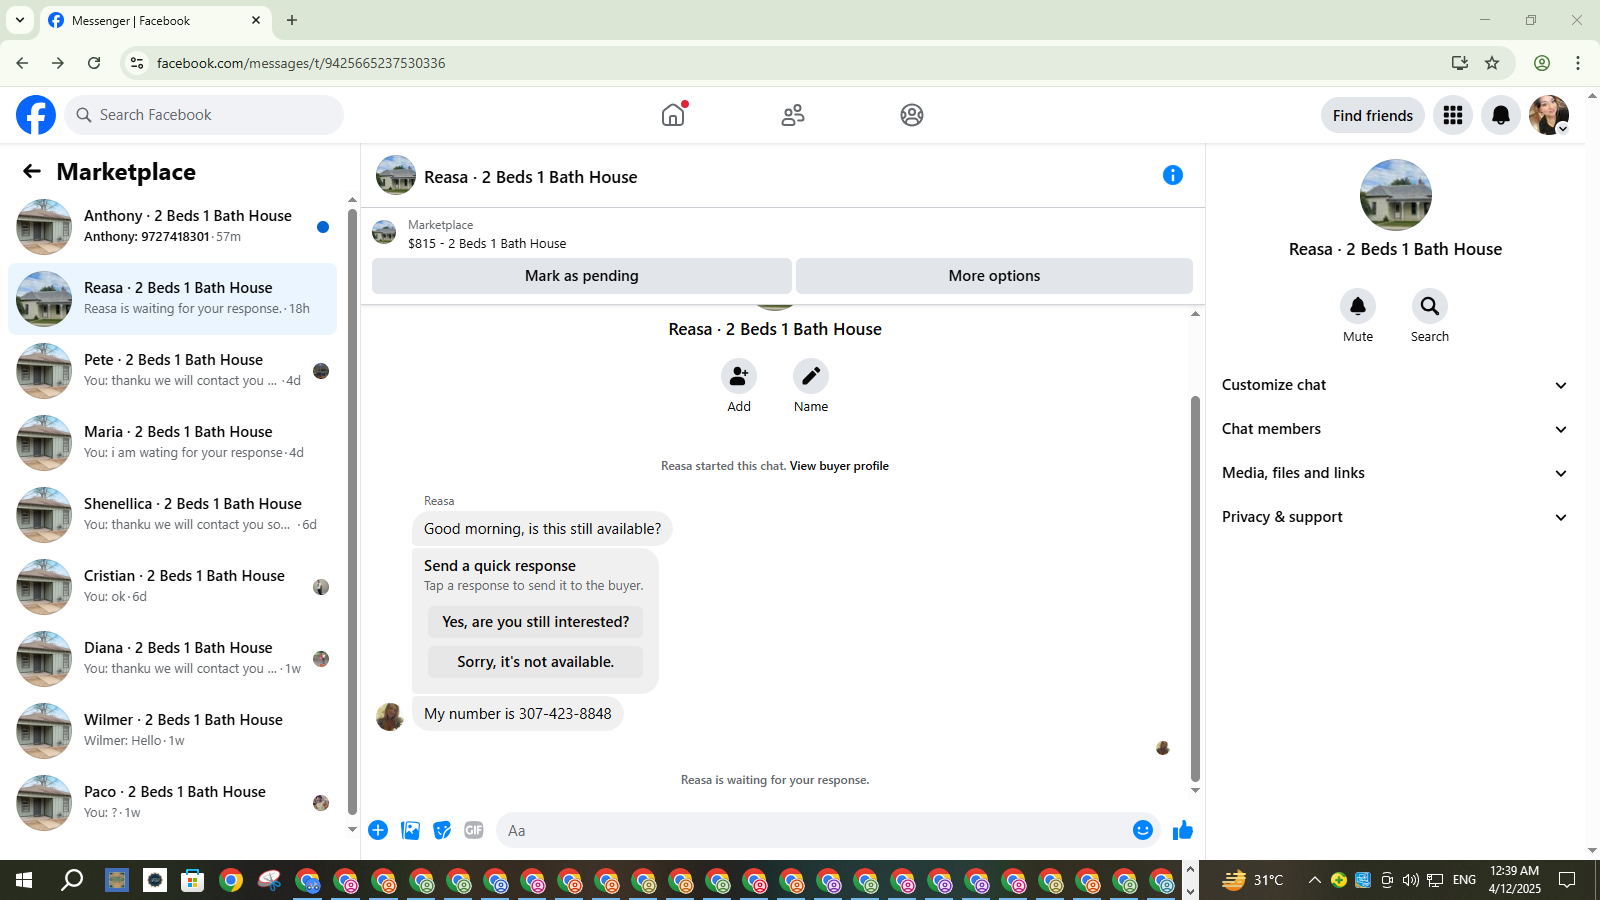Go back from Marketplace chats list
Screen dimensions: 1600x900
(x=32, y=171)
